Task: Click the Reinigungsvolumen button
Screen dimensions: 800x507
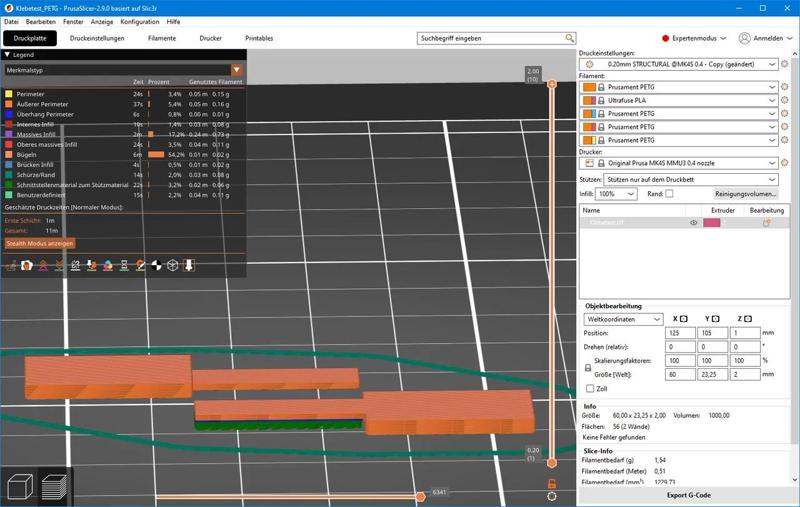Action: [x=745, y=194]
